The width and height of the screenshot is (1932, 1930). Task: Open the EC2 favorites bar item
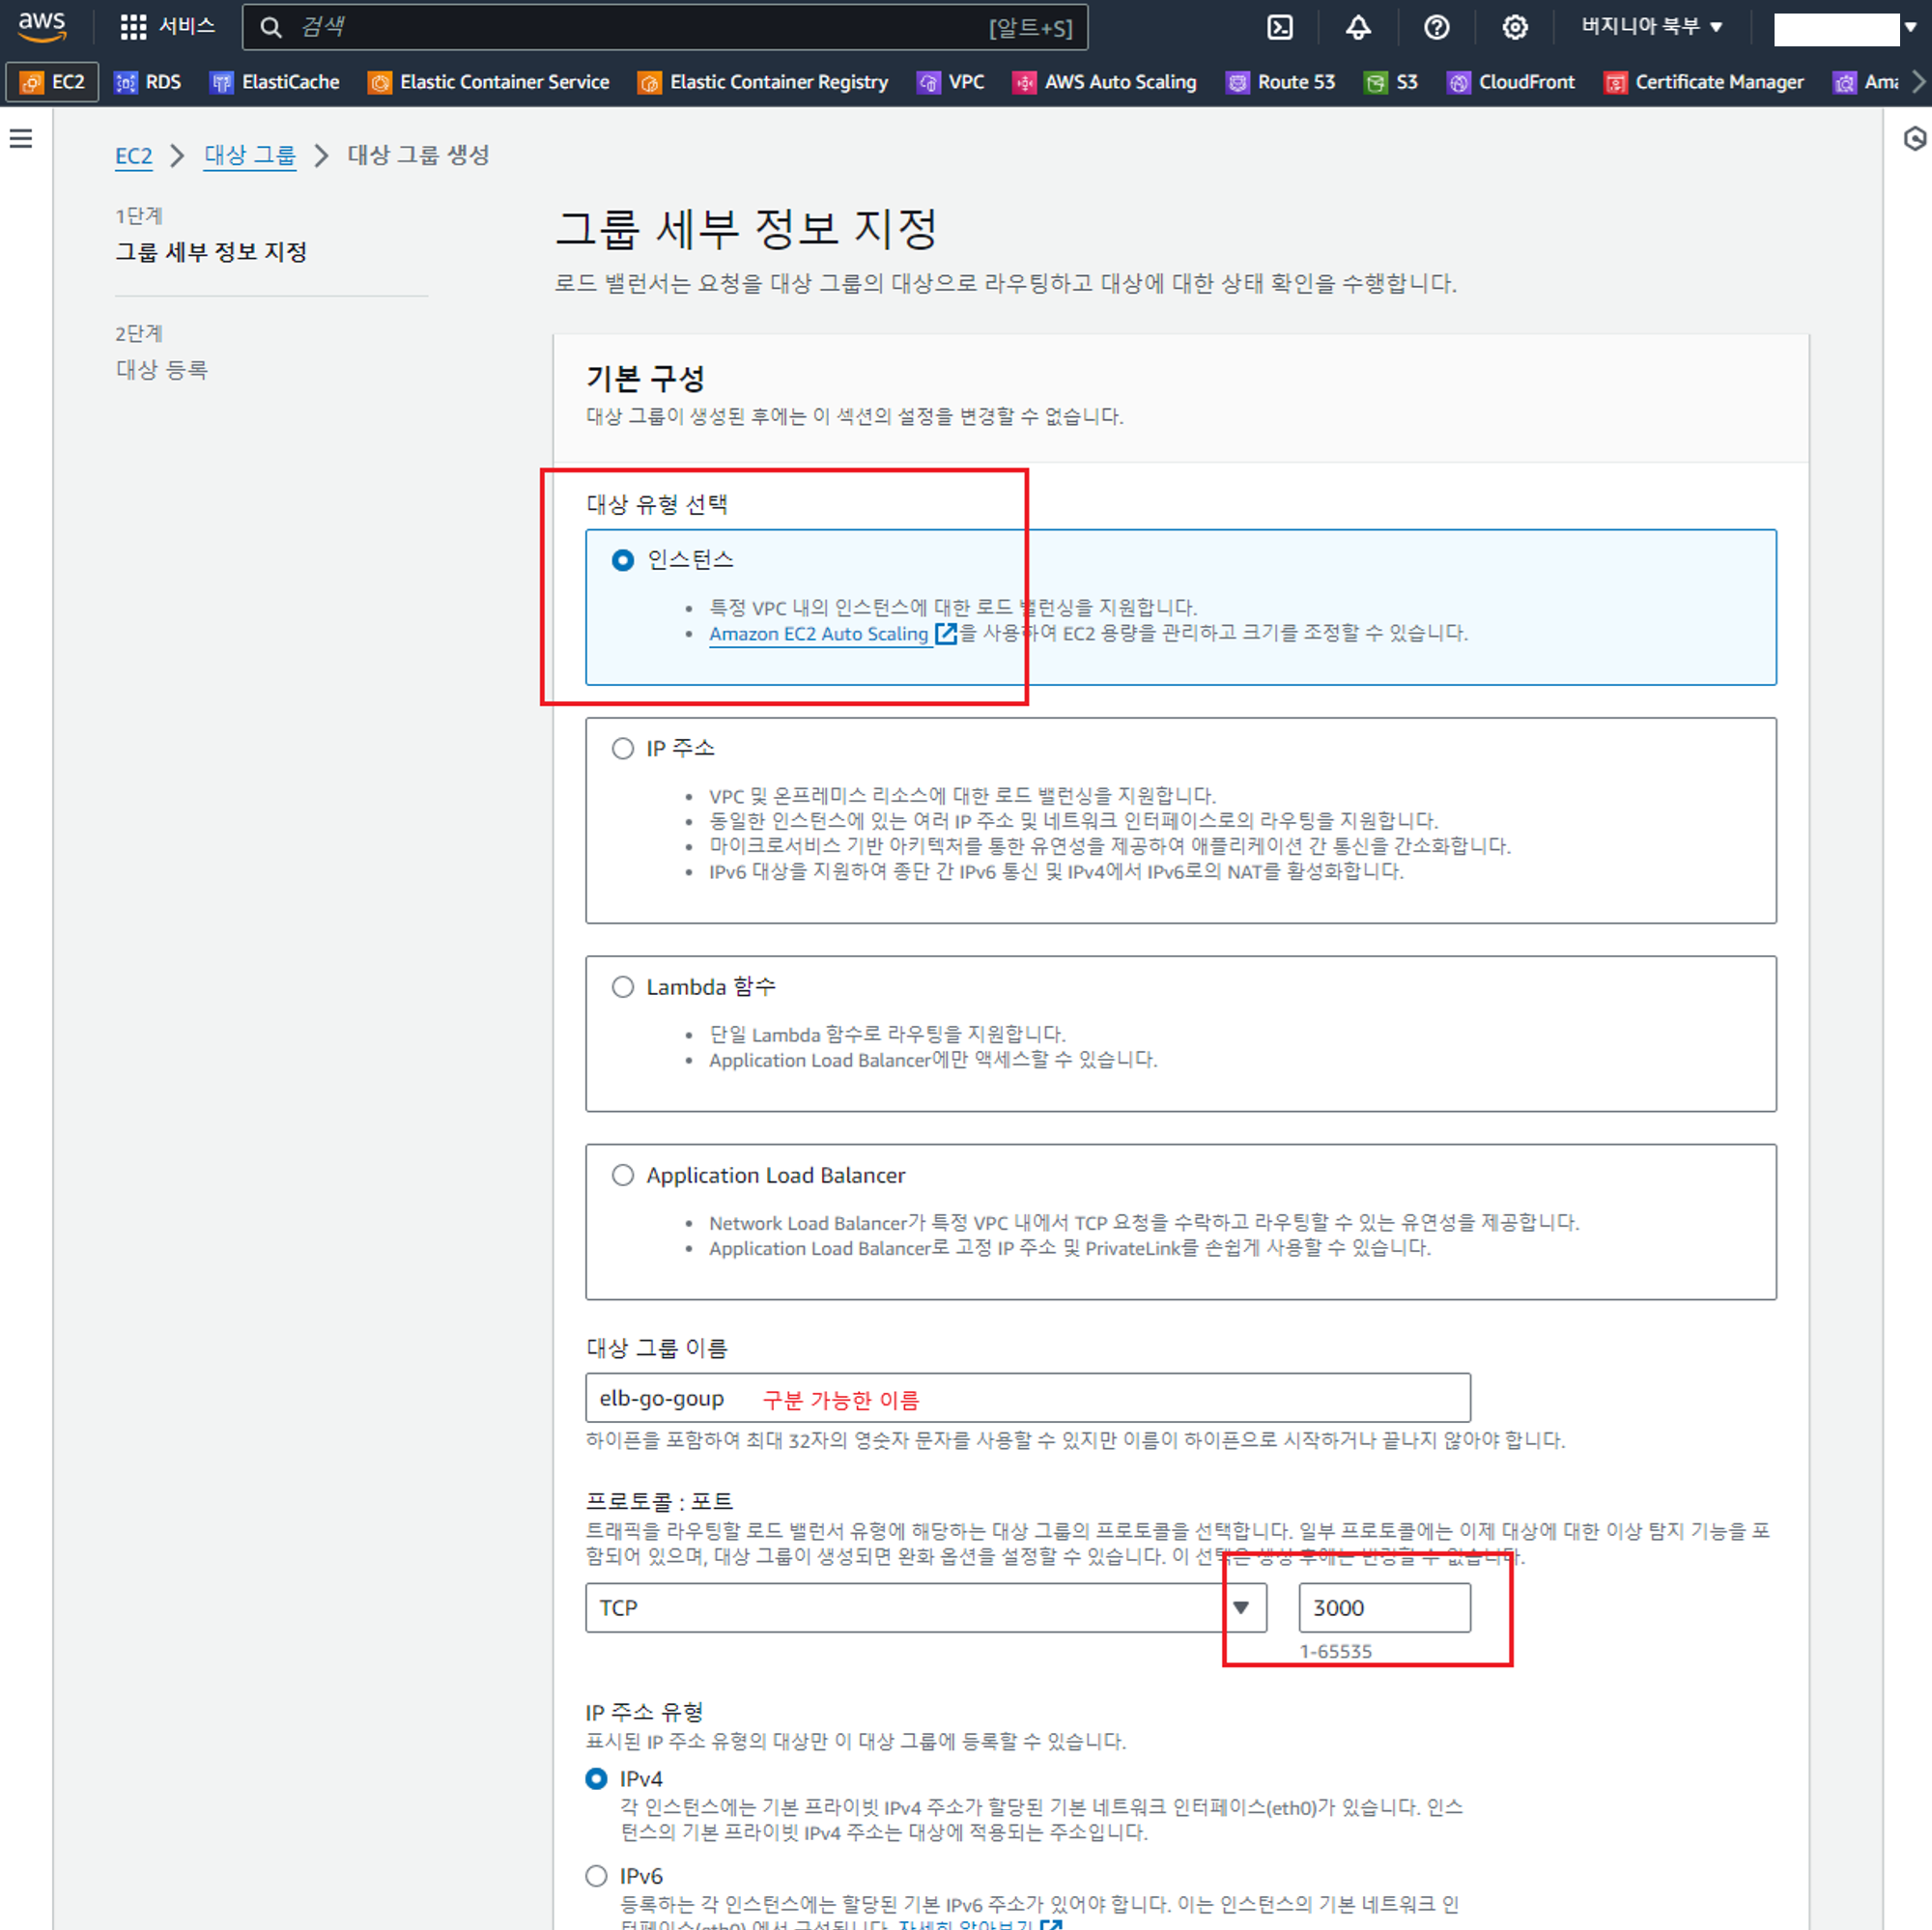[53, 82]
